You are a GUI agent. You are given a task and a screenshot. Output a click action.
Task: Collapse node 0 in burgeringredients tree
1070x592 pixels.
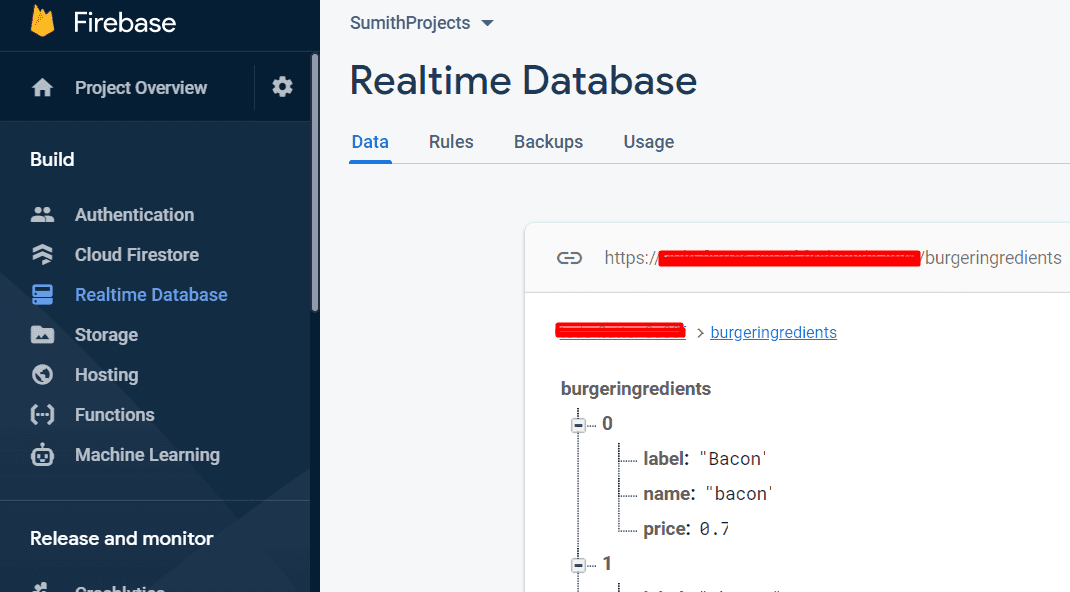[x=579, y=425]
